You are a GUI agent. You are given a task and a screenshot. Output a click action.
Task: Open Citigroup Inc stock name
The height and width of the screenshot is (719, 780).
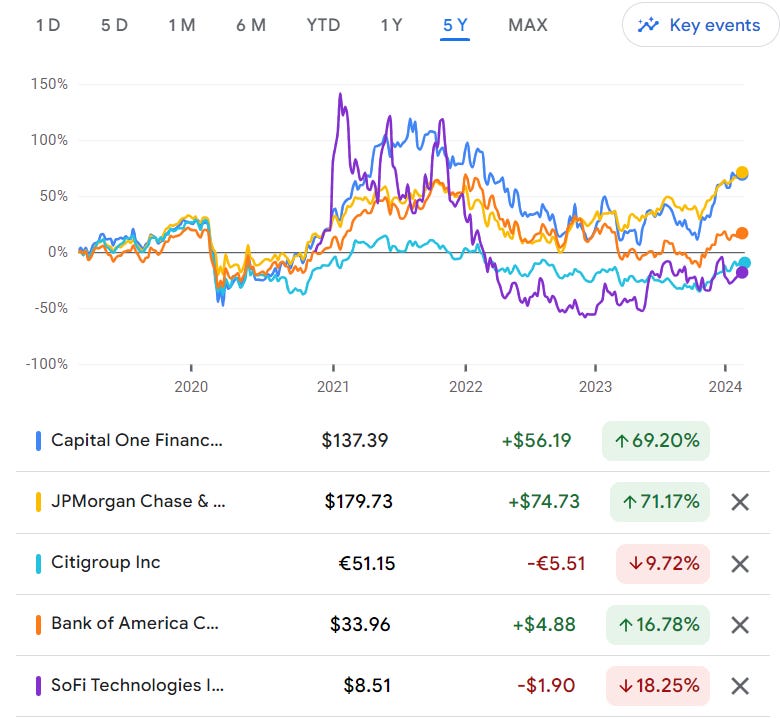(106, 562)
